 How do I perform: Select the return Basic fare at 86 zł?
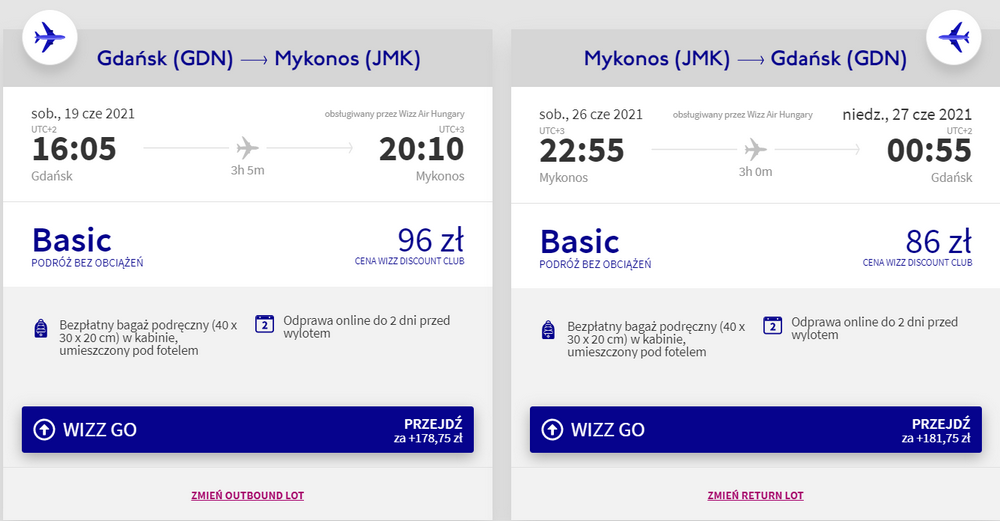tap(756, 246)
